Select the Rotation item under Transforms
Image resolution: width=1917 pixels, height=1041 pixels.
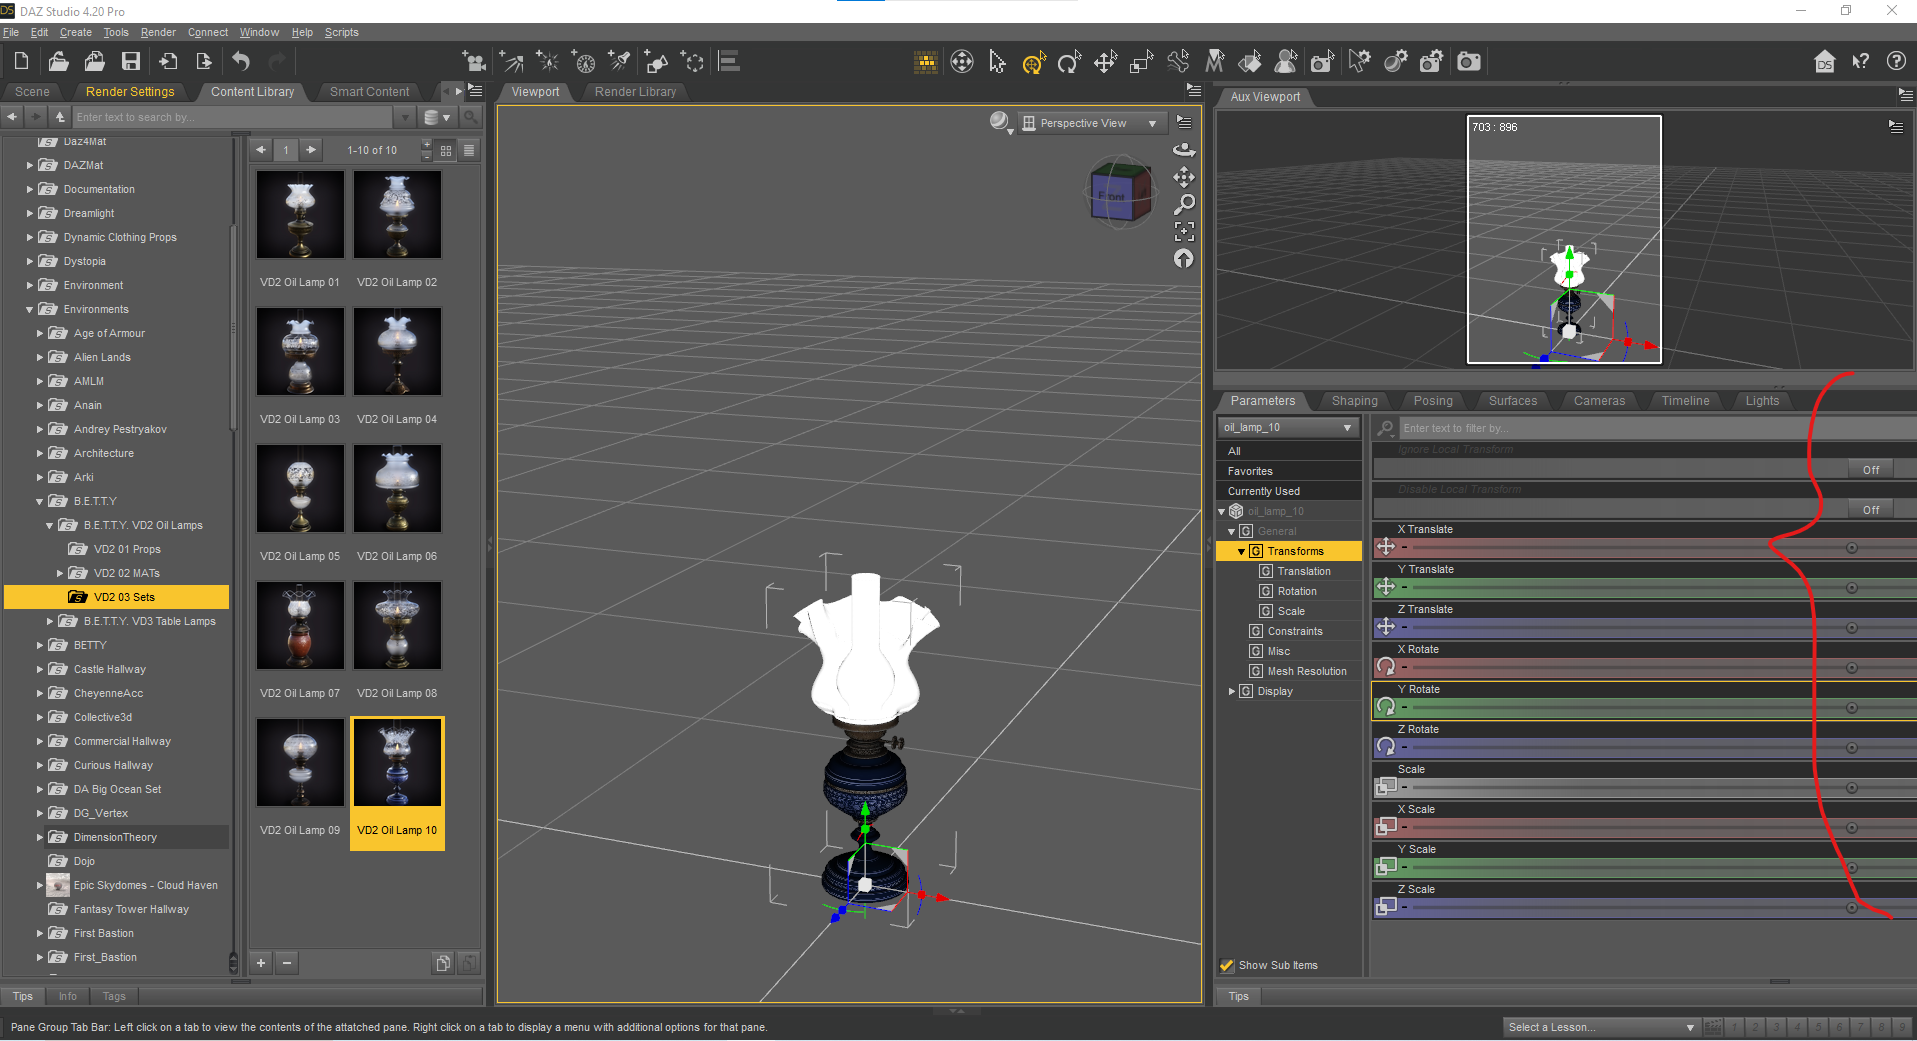(x=1297, y=592)
